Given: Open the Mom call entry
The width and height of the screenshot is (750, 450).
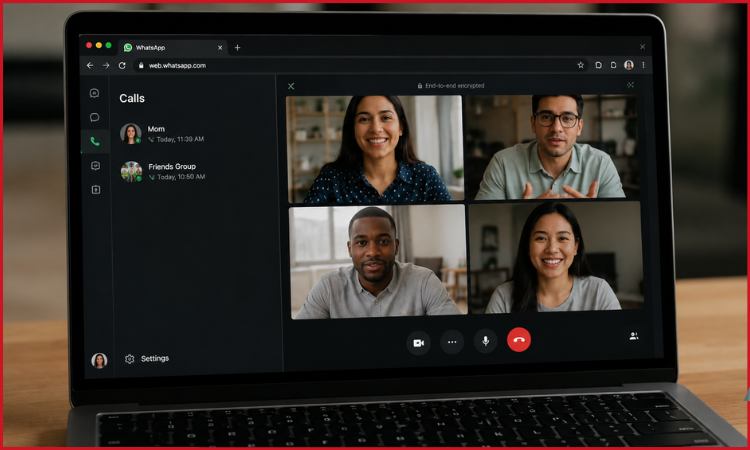Looking at the screenshot, I should pos(194,134).
